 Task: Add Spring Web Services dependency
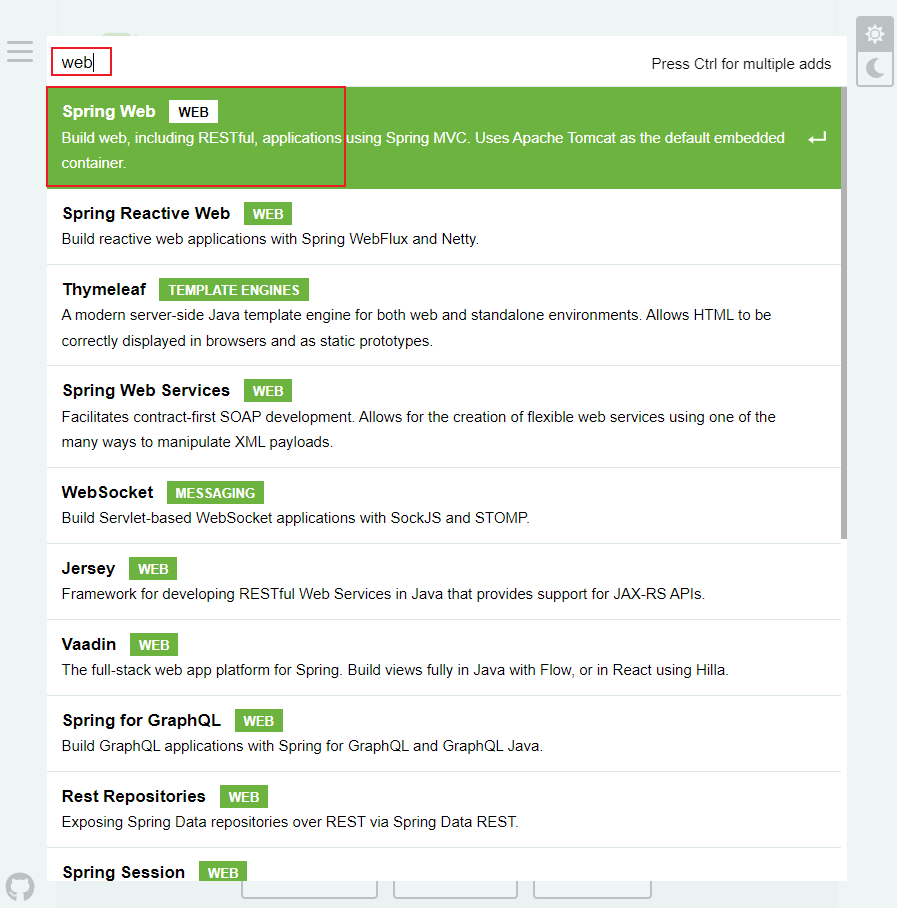click(x=444, y=416)
